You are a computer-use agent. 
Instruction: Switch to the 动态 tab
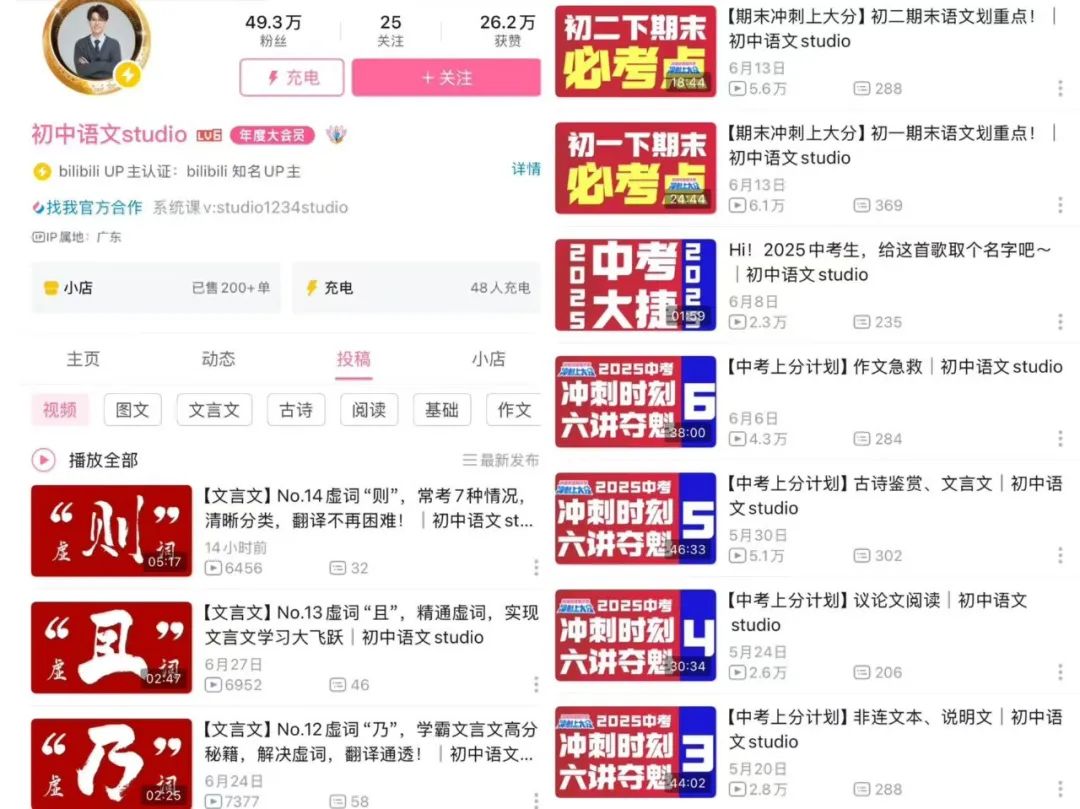pyautogui.click(x=218, y=359)
